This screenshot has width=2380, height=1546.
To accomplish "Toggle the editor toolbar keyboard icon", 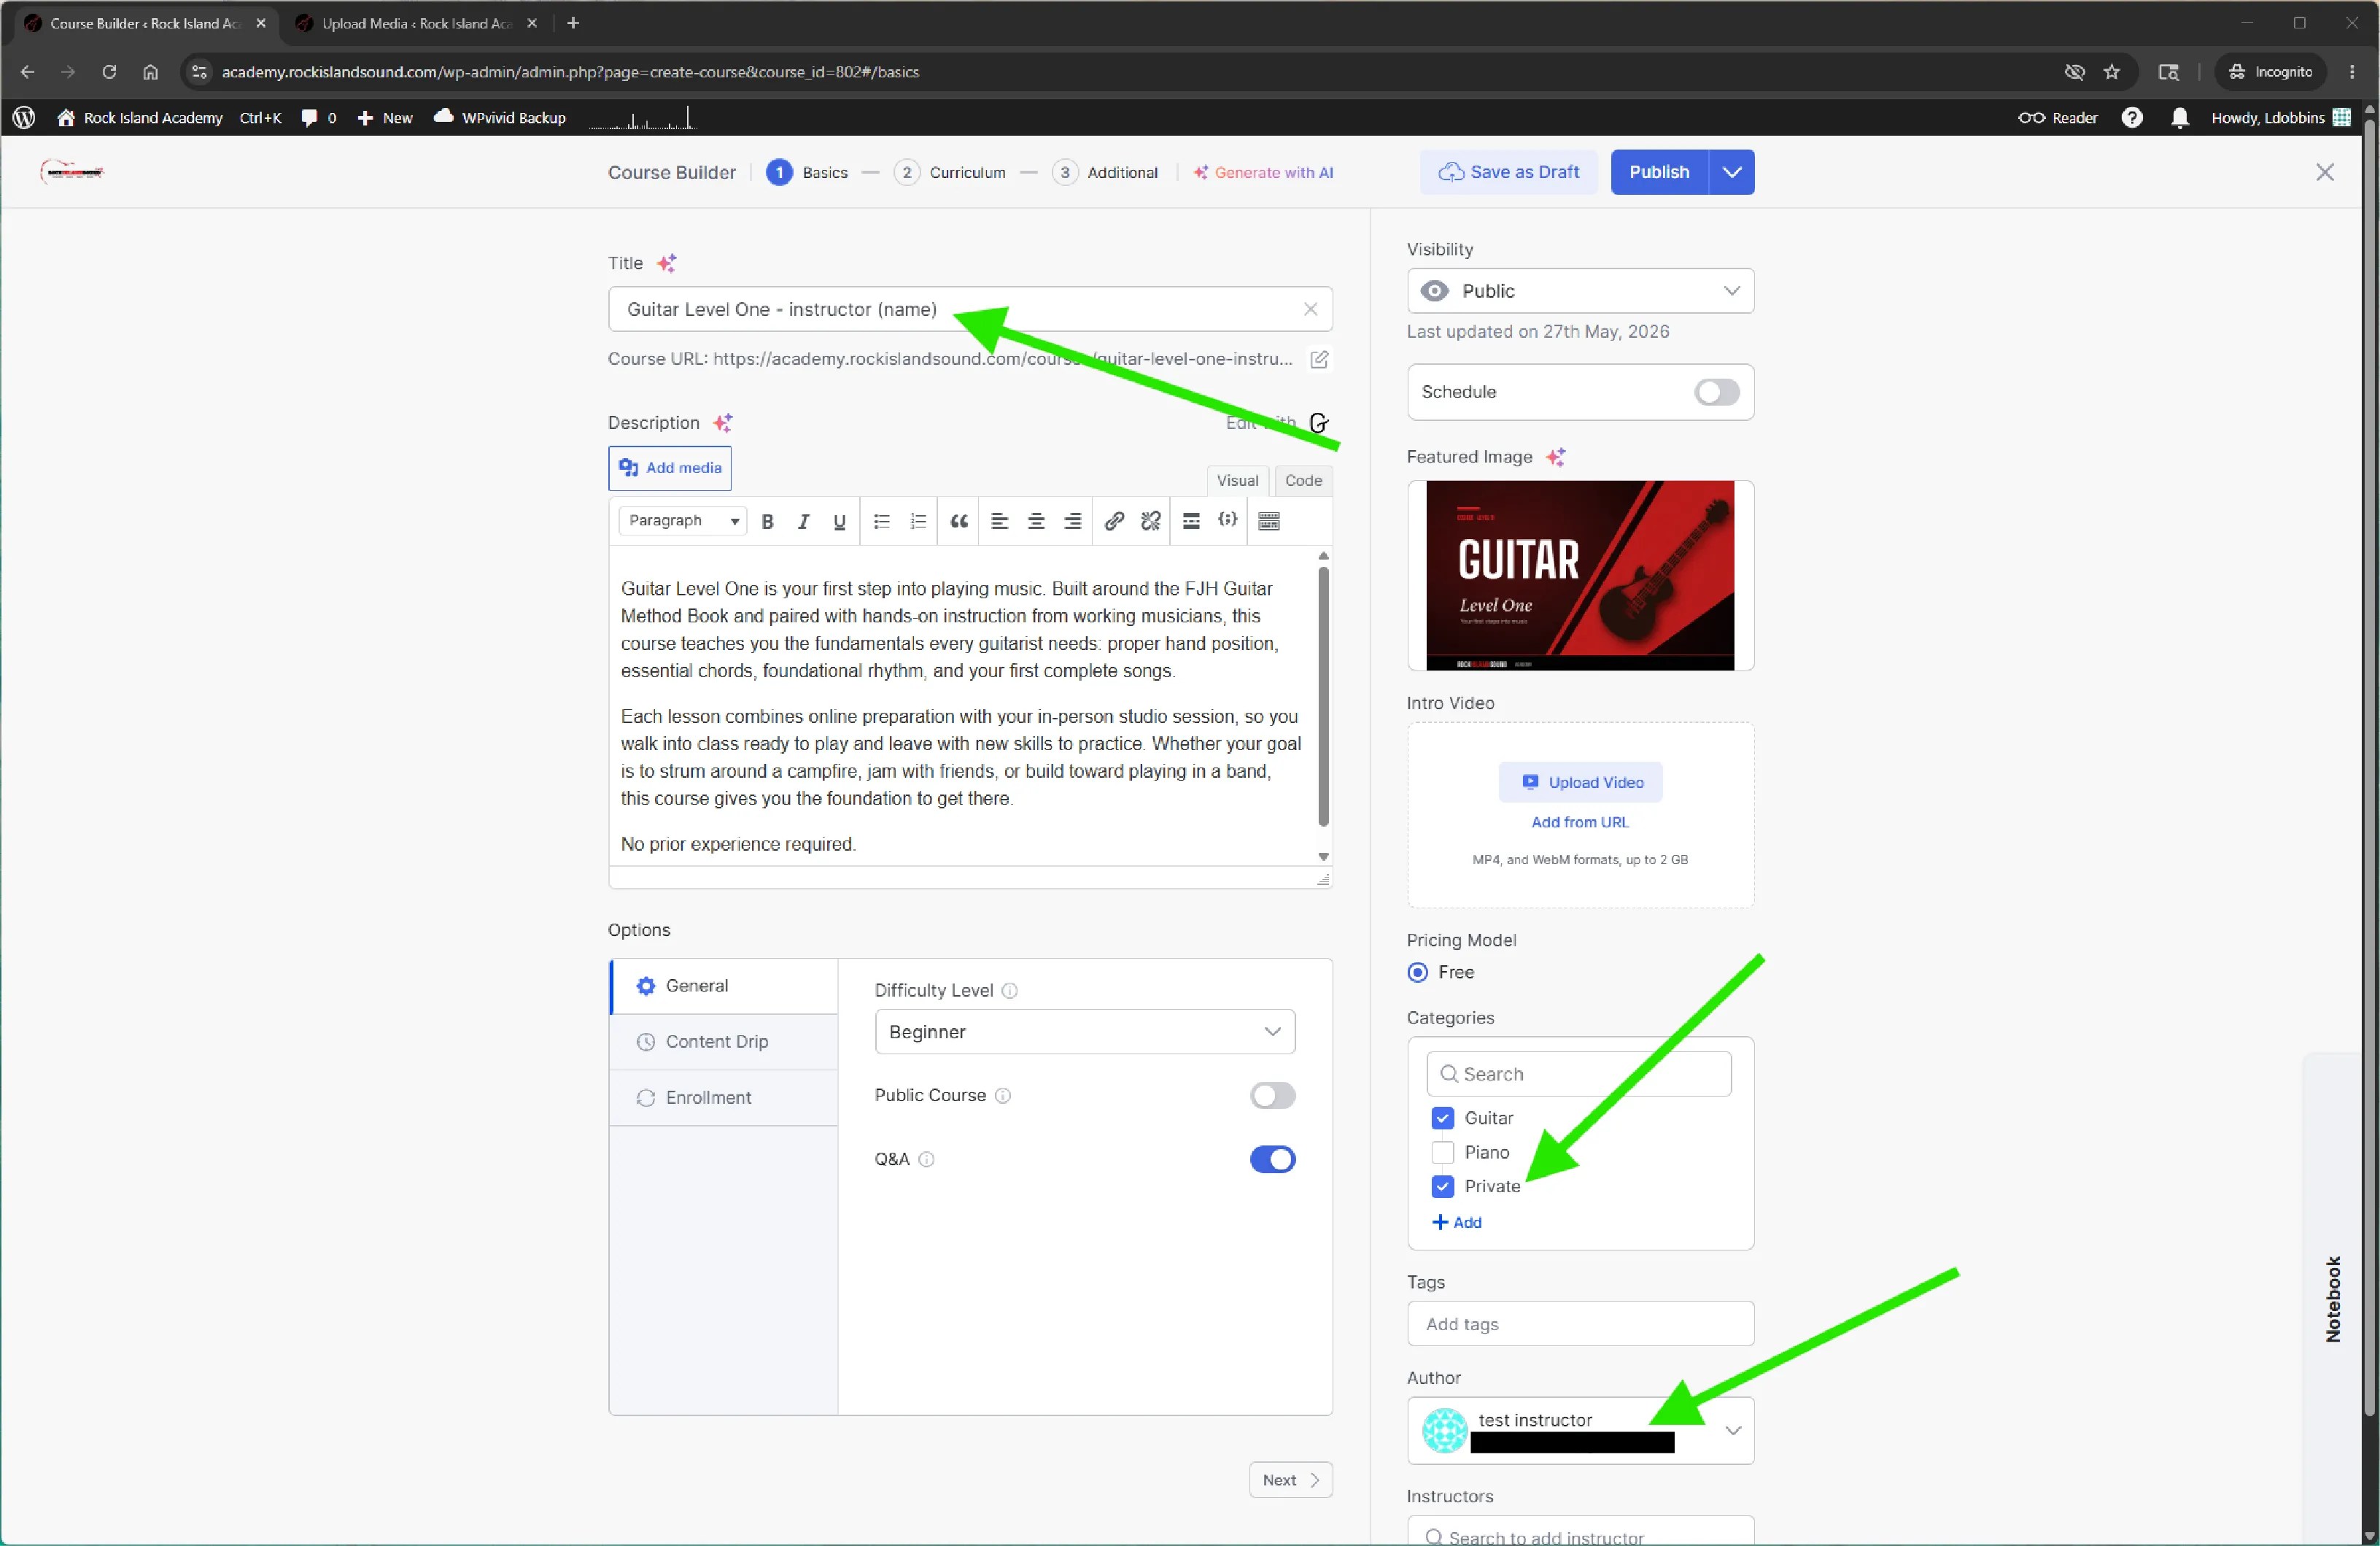I will 1269,521.
